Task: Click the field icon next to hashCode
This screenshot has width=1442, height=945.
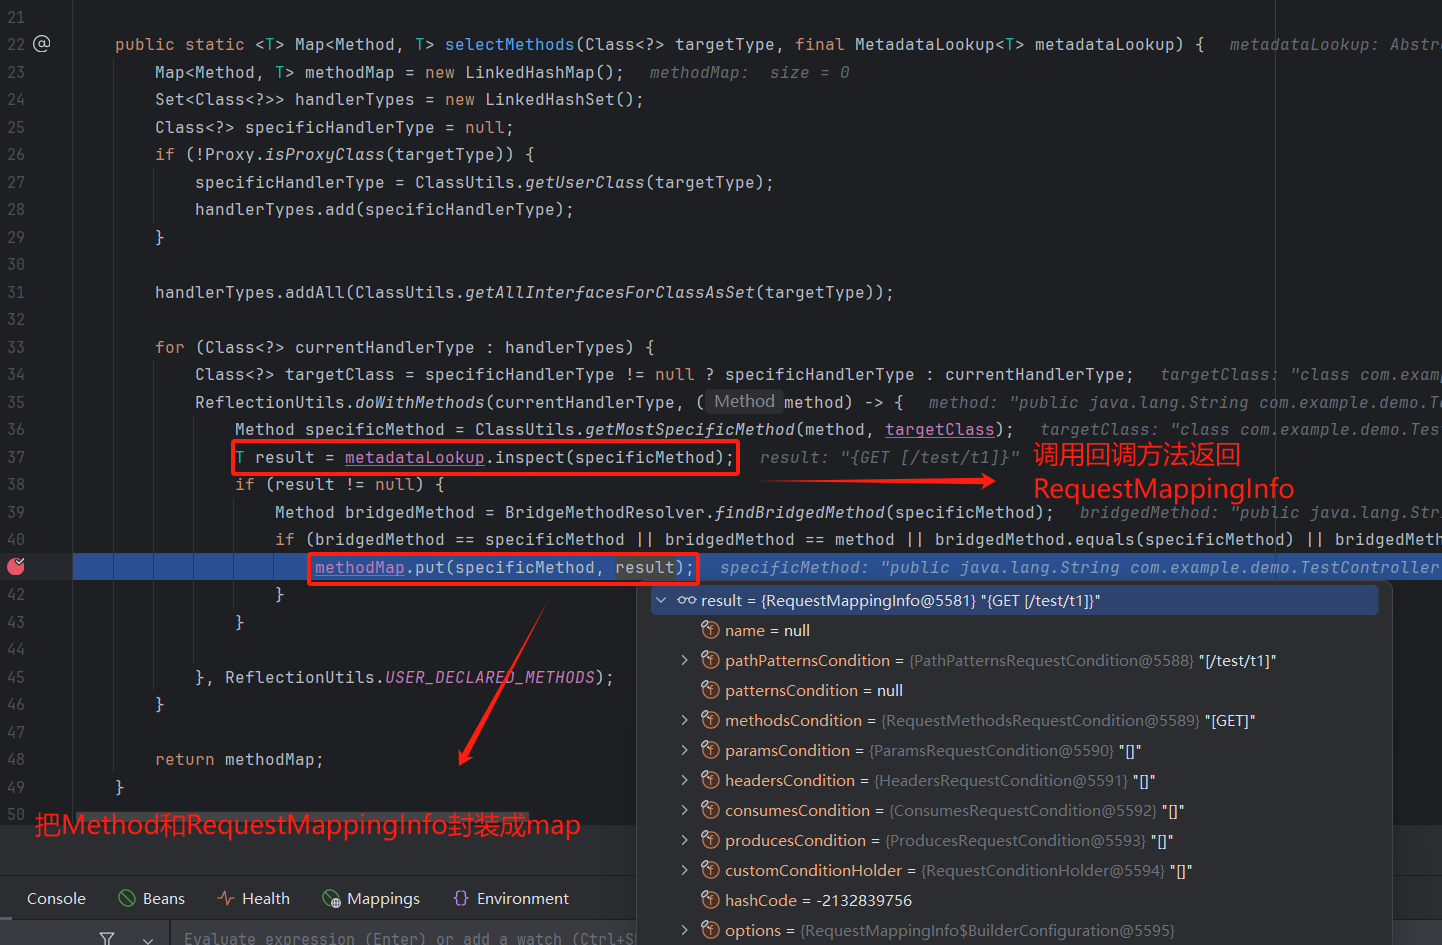Action: tap(710, 900)
